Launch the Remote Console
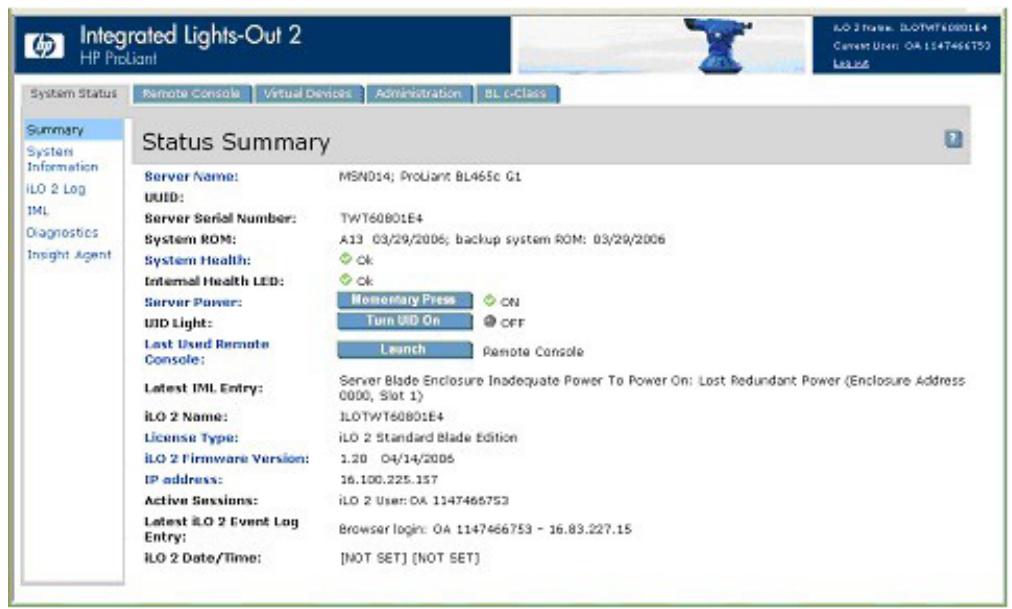The width and height of the screenshot is (1012, 609). pyautogui.click(x=404, y=350)
